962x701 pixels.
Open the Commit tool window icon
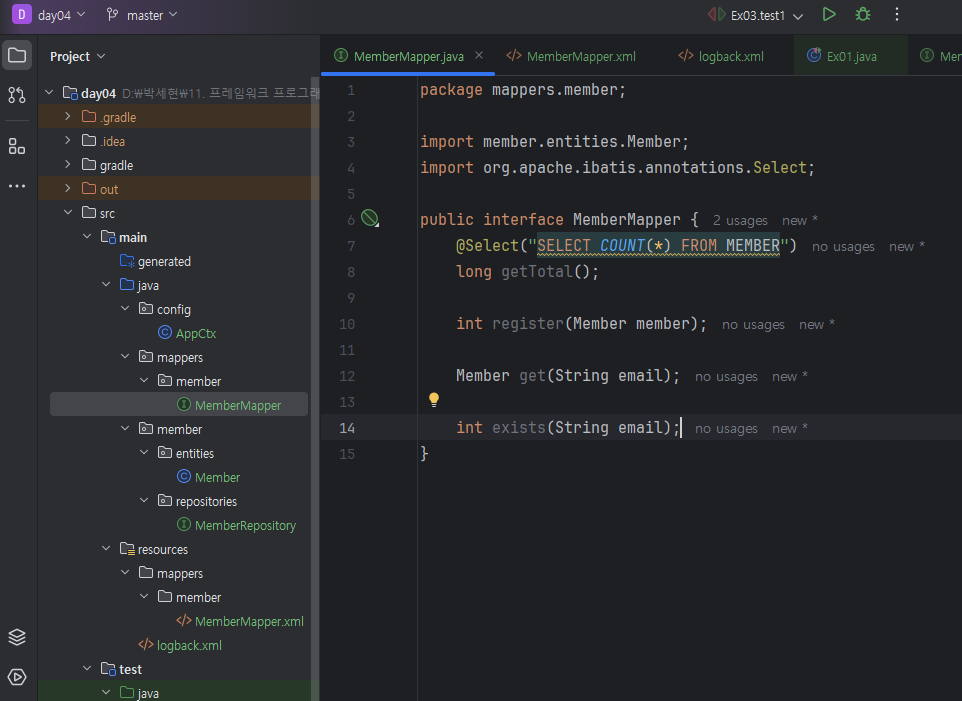pos(17,95)
